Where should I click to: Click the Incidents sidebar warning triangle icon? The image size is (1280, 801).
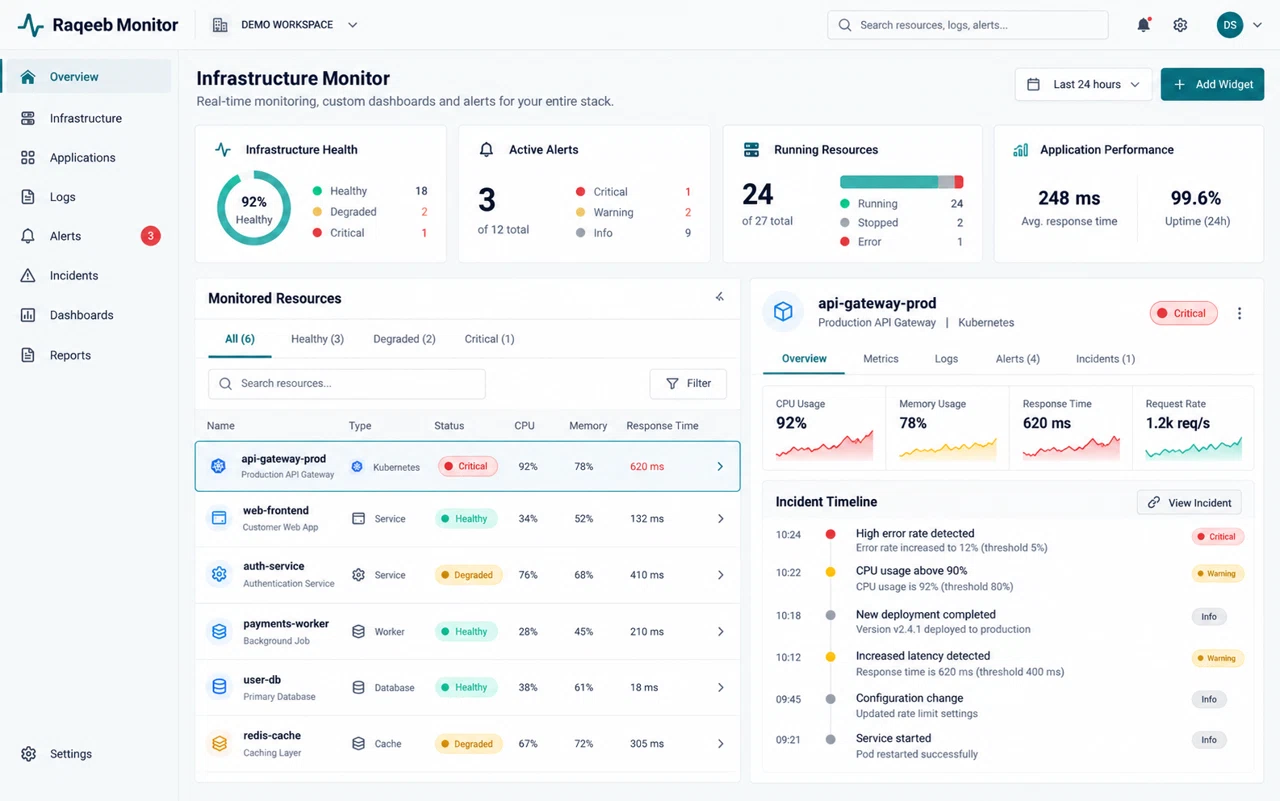(28, 276)
